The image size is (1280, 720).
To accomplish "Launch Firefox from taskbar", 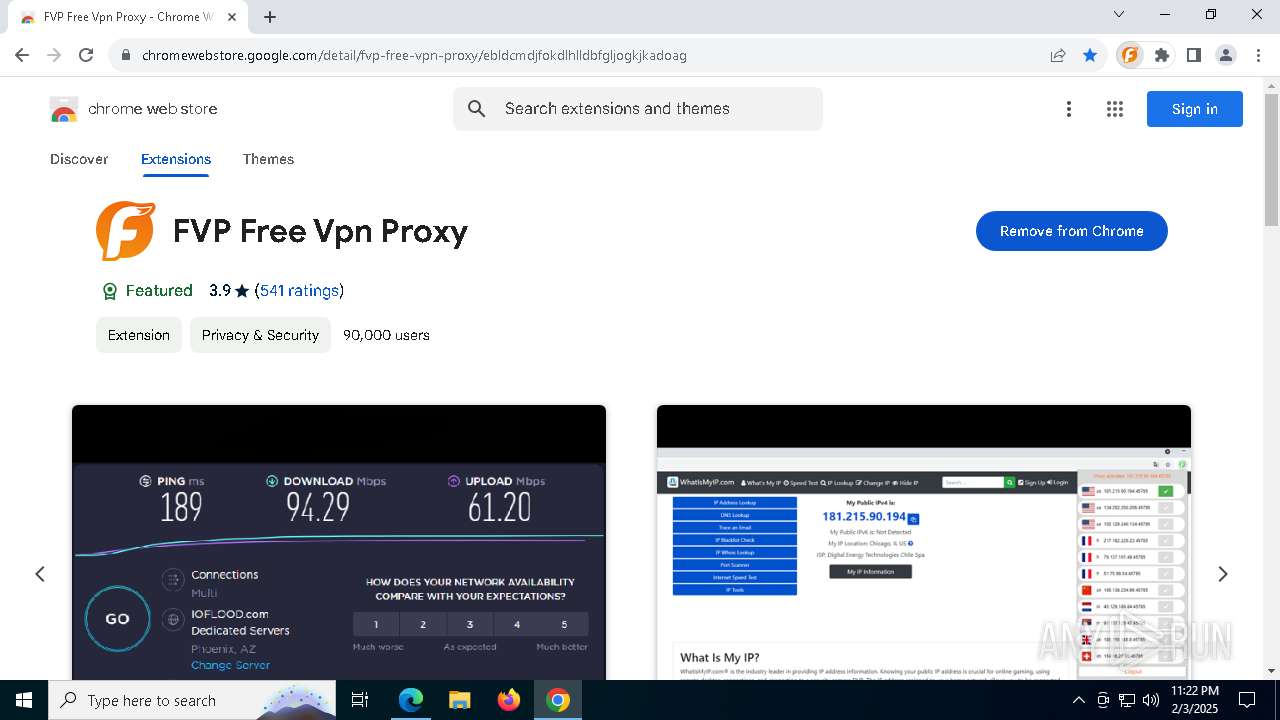I will coord(509,700).
